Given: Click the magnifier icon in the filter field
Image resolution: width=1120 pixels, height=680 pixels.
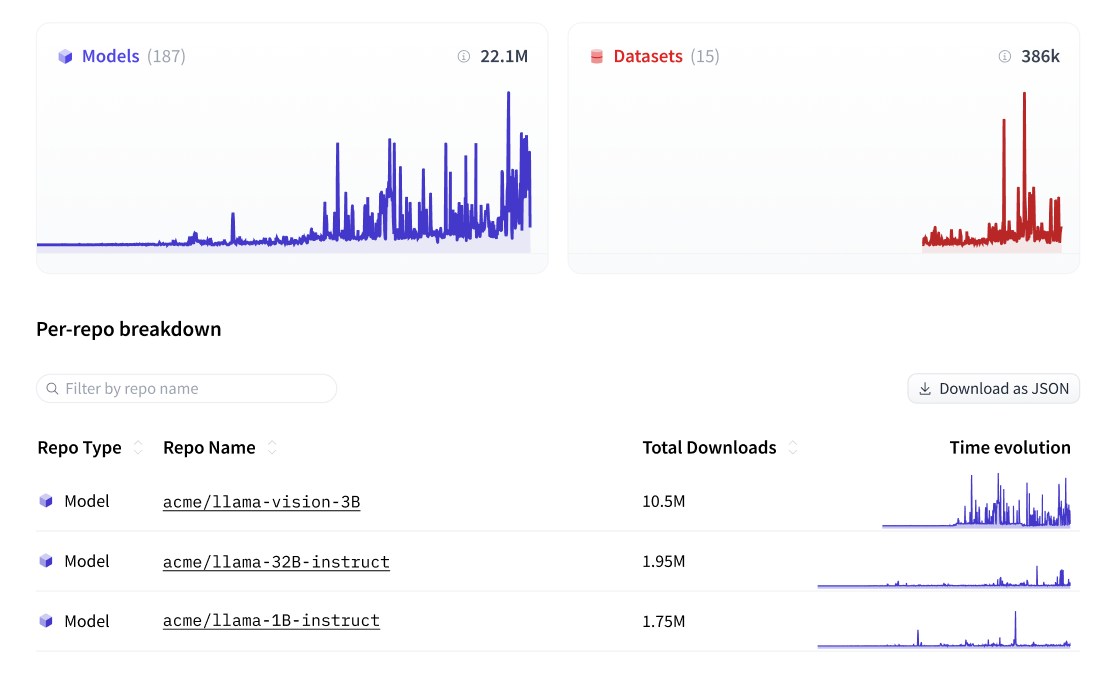Looking at the screenshot, I should click(50, 388).
